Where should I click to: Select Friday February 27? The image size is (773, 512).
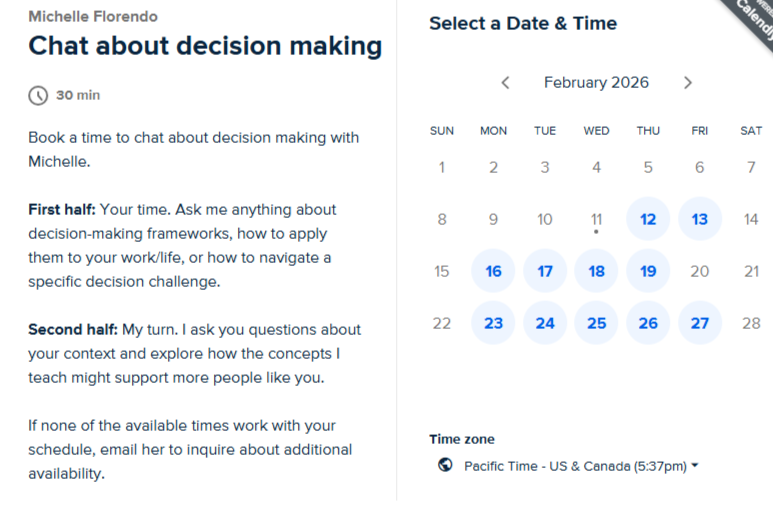click(x=700, y=323)
